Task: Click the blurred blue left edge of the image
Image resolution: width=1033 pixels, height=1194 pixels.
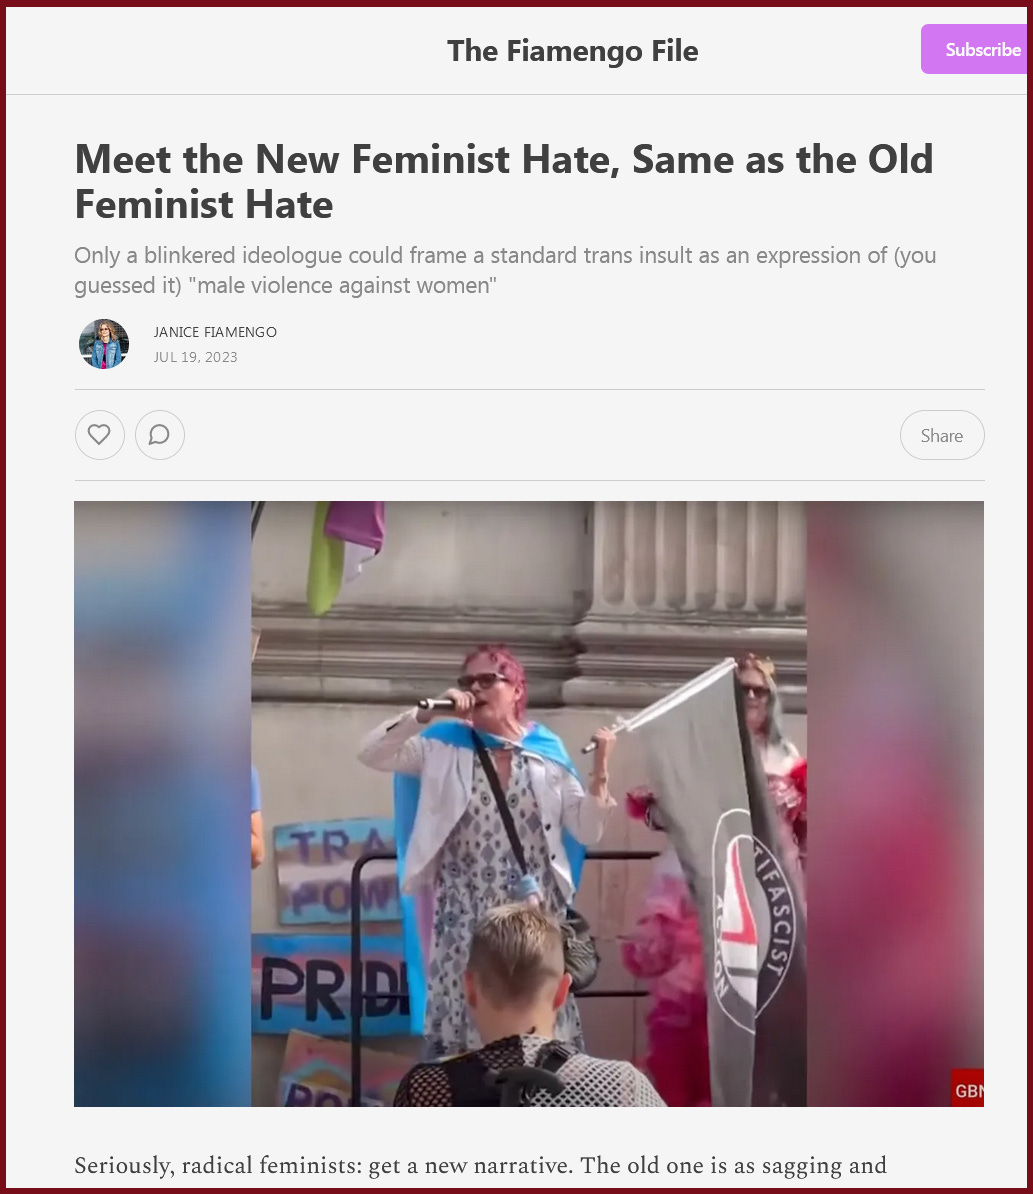Action: coord(162,803)
